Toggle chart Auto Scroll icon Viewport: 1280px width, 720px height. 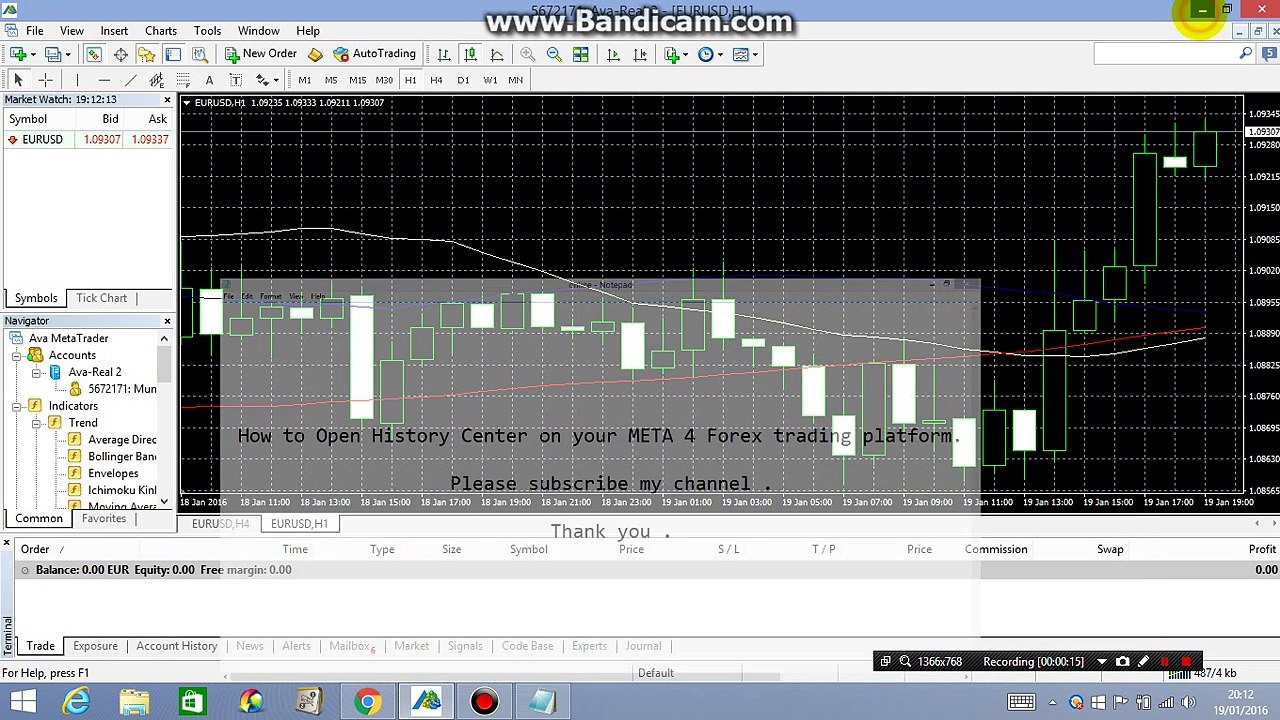(613, 54)
